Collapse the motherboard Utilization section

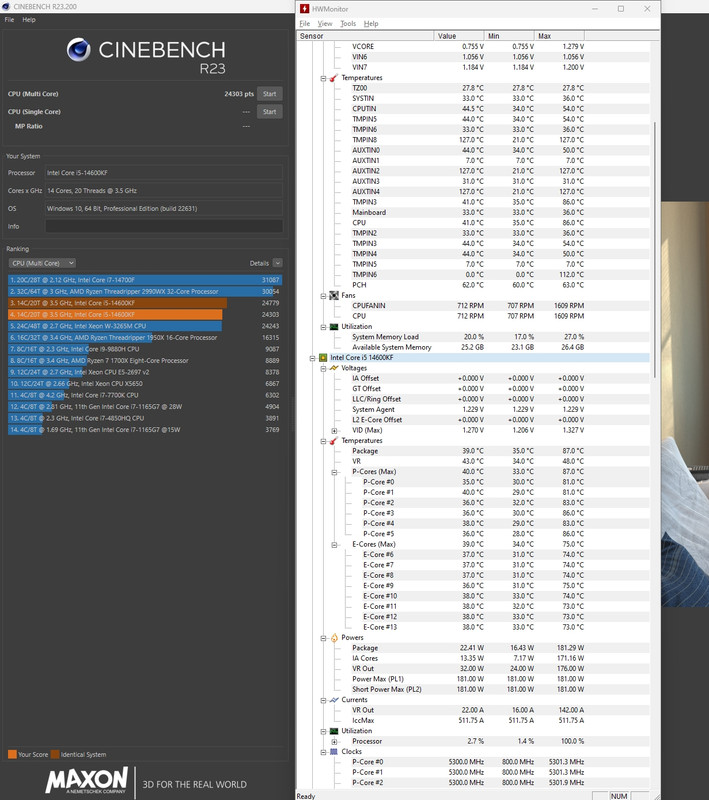point(323,327)
